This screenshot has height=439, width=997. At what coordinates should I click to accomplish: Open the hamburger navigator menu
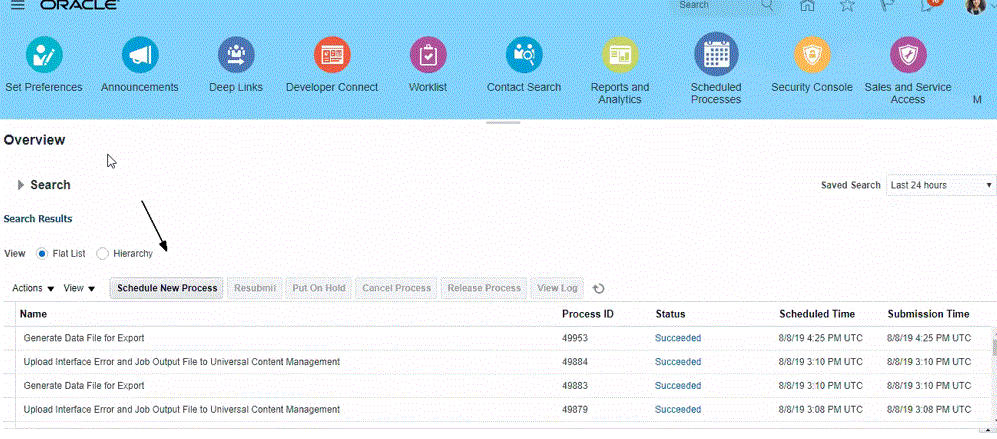pyautogui.click(x=17, y=6)
